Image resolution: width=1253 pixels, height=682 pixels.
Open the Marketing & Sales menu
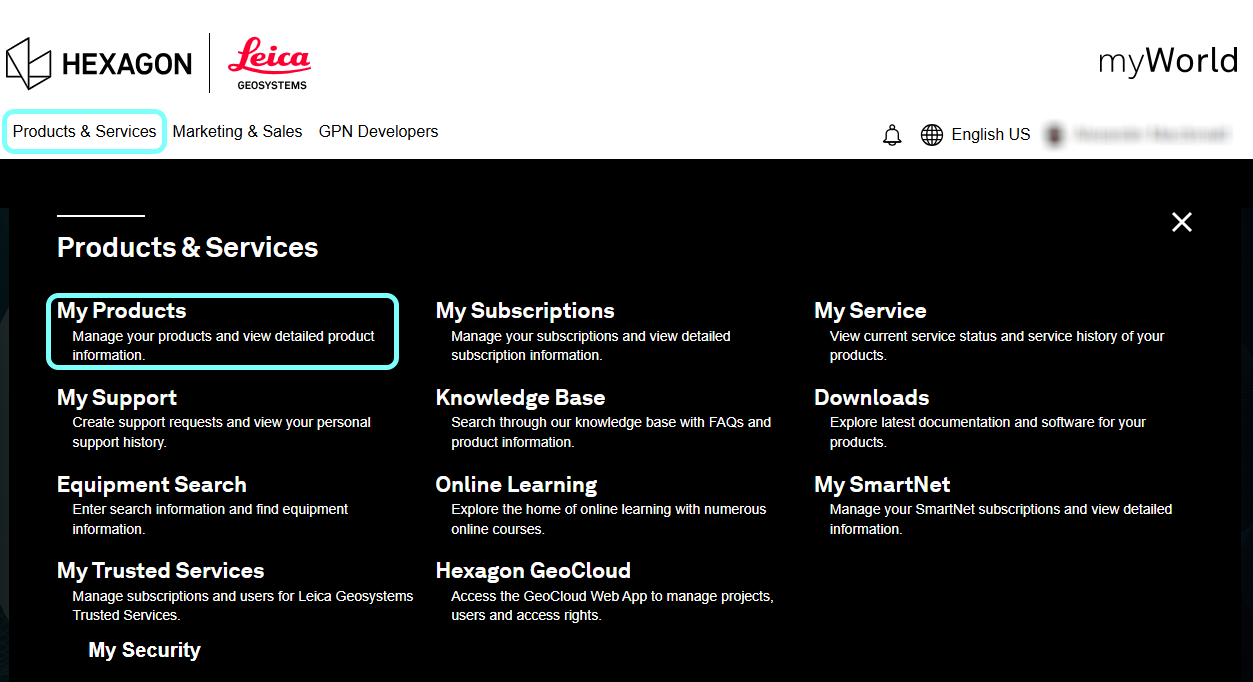(237, 132)
